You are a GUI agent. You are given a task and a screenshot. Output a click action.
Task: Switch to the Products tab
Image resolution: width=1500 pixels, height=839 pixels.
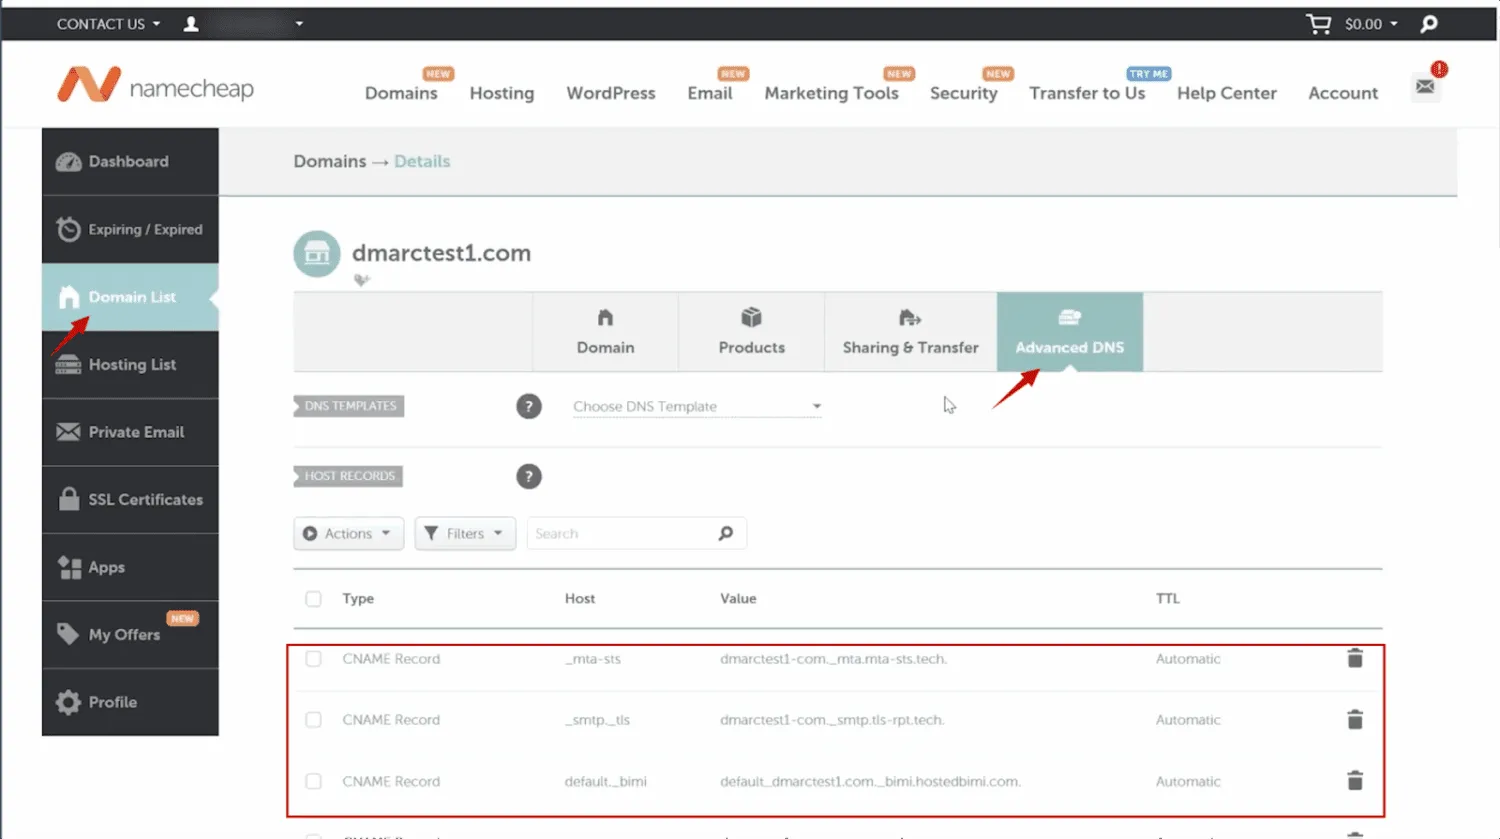click(752, 332)
